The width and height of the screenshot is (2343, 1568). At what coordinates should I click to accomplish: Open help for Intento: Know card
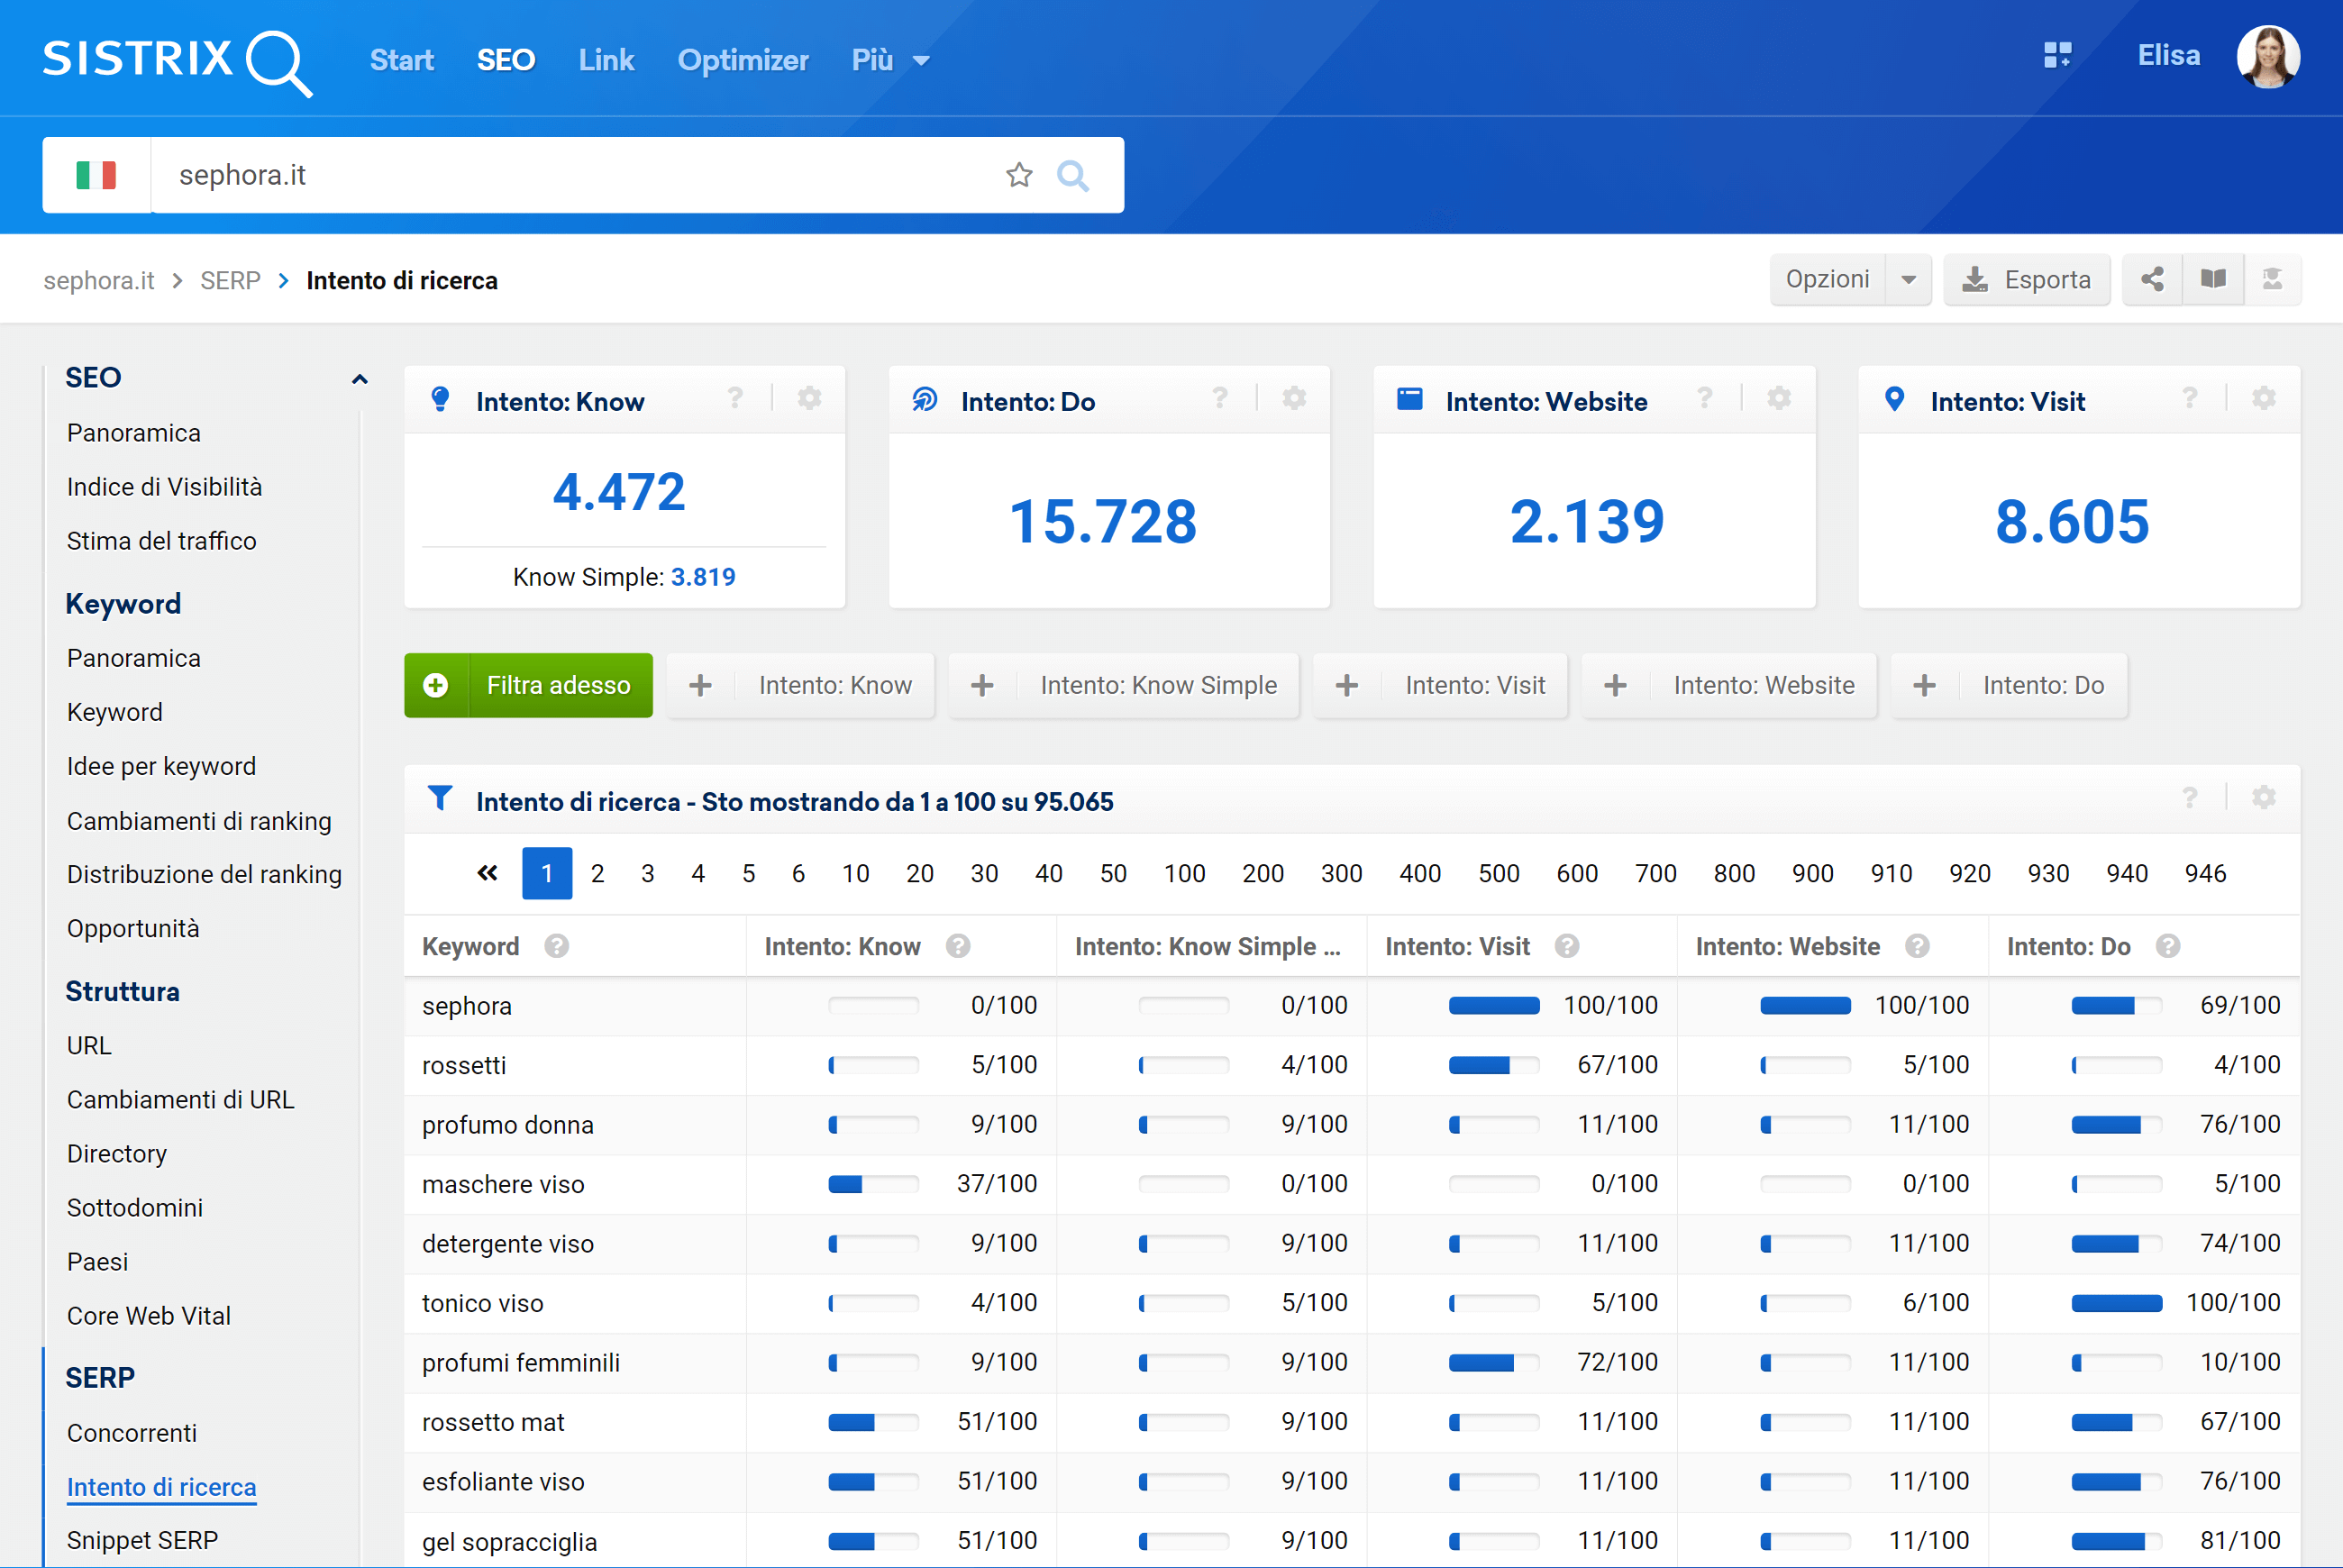[735, 399]
